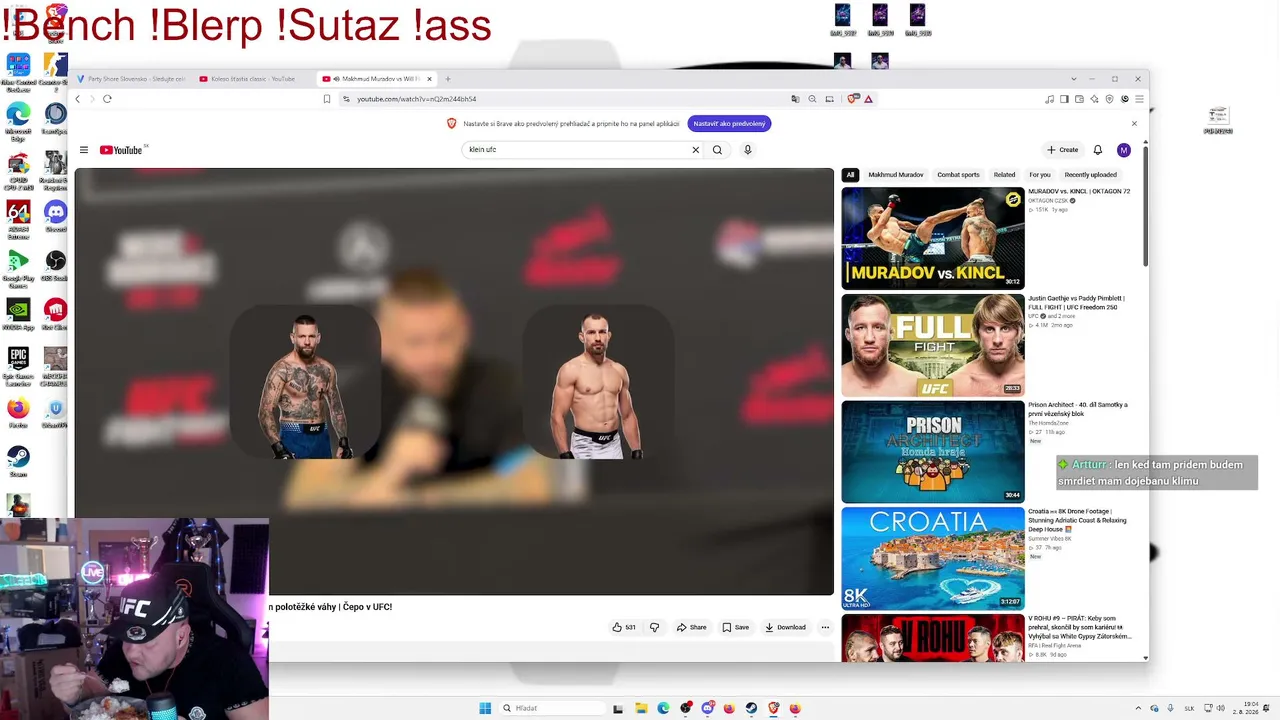
Task: Open the Croatia 8K drone footage thumbnail
Action: pos(933,558)
